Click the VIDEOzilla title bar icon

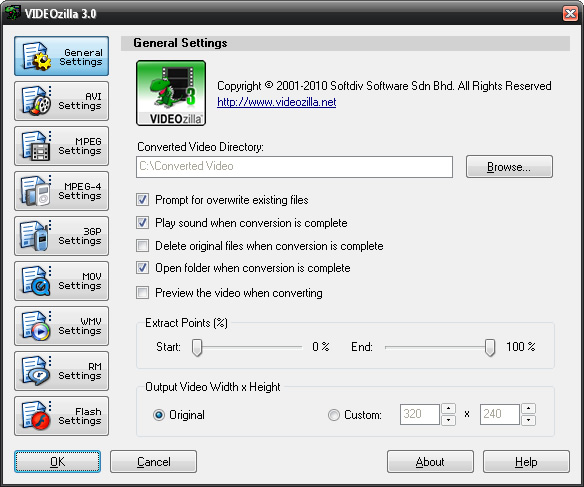13,13
